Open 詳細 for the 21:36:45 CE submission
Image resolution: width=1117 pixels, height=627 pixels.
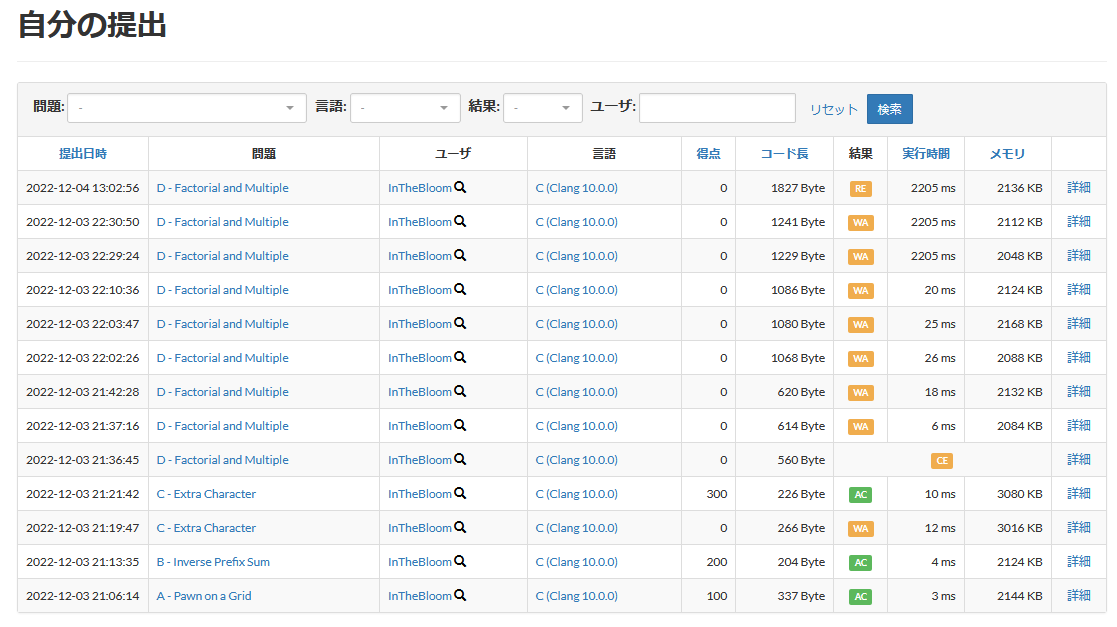[x=1079, y=460]
